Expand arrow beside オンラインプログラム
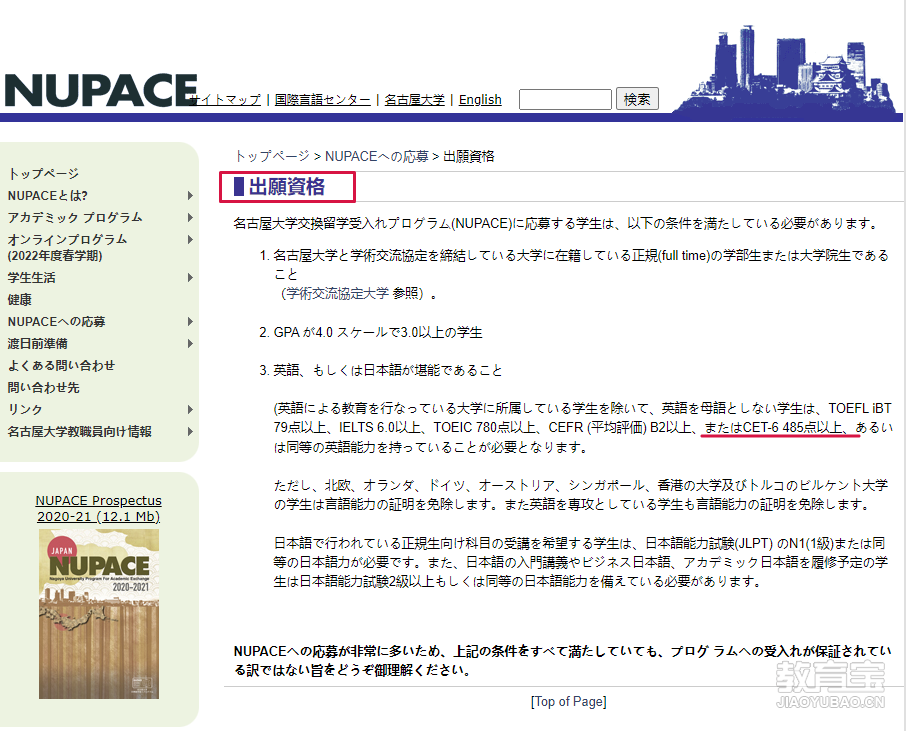This screenshot has height=731, width=906. [190, 239]
